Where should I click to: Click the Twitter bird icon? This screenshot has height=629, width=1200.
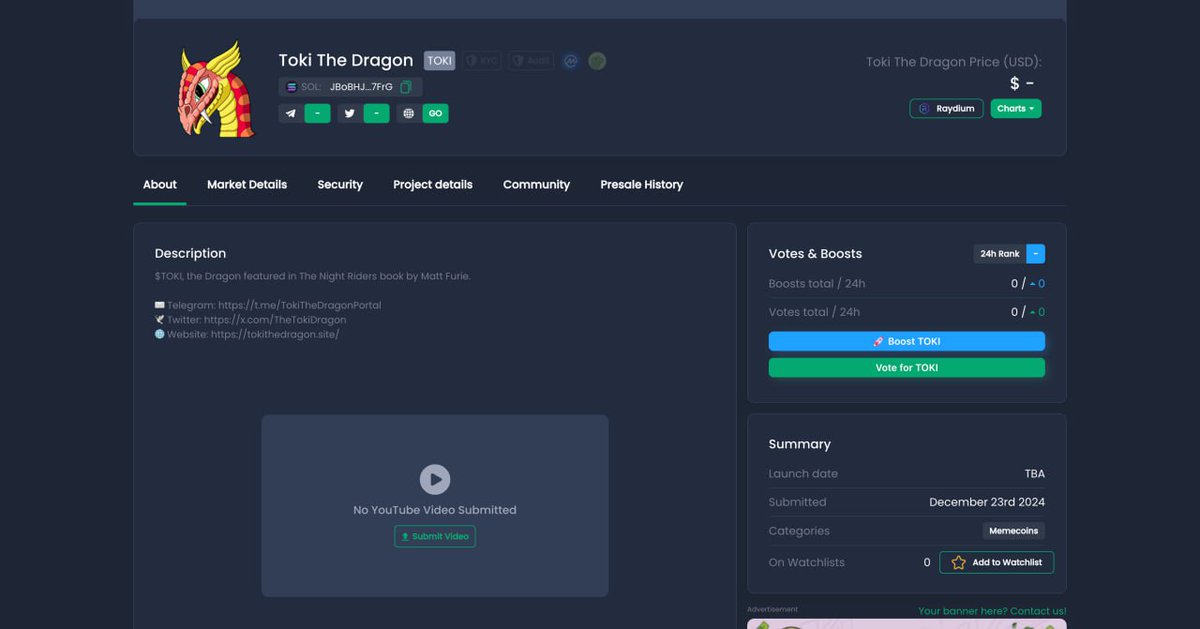pos(349,114)
